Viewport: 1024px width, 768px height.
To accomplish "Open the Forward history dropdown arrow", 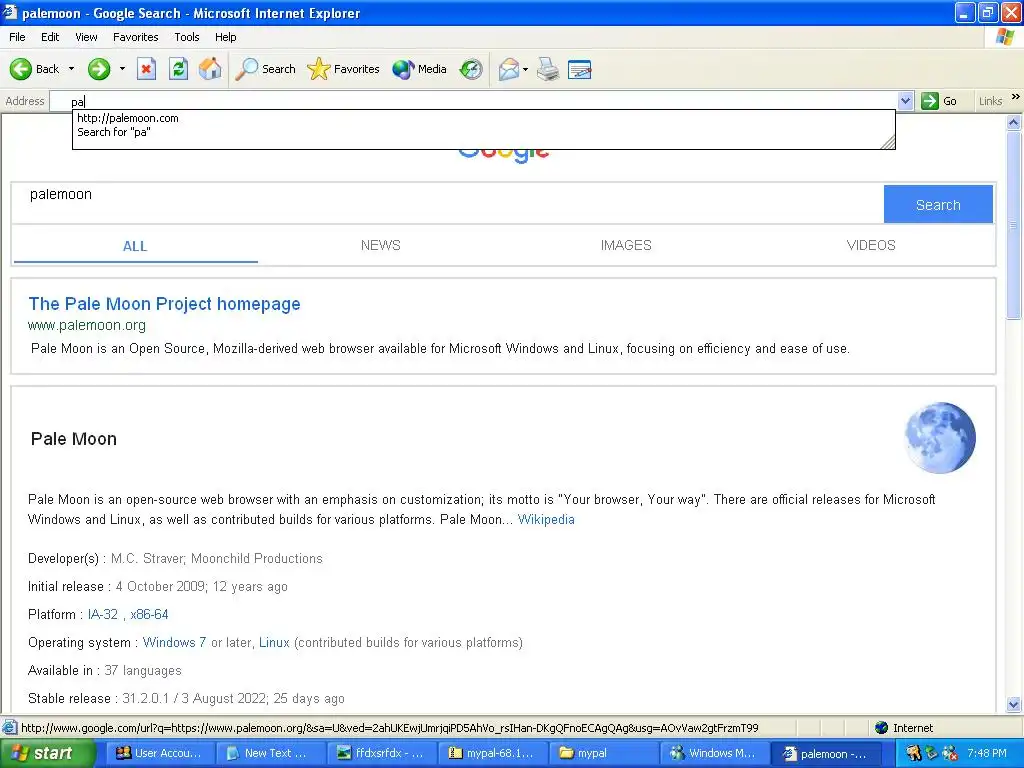I will 122,69.
